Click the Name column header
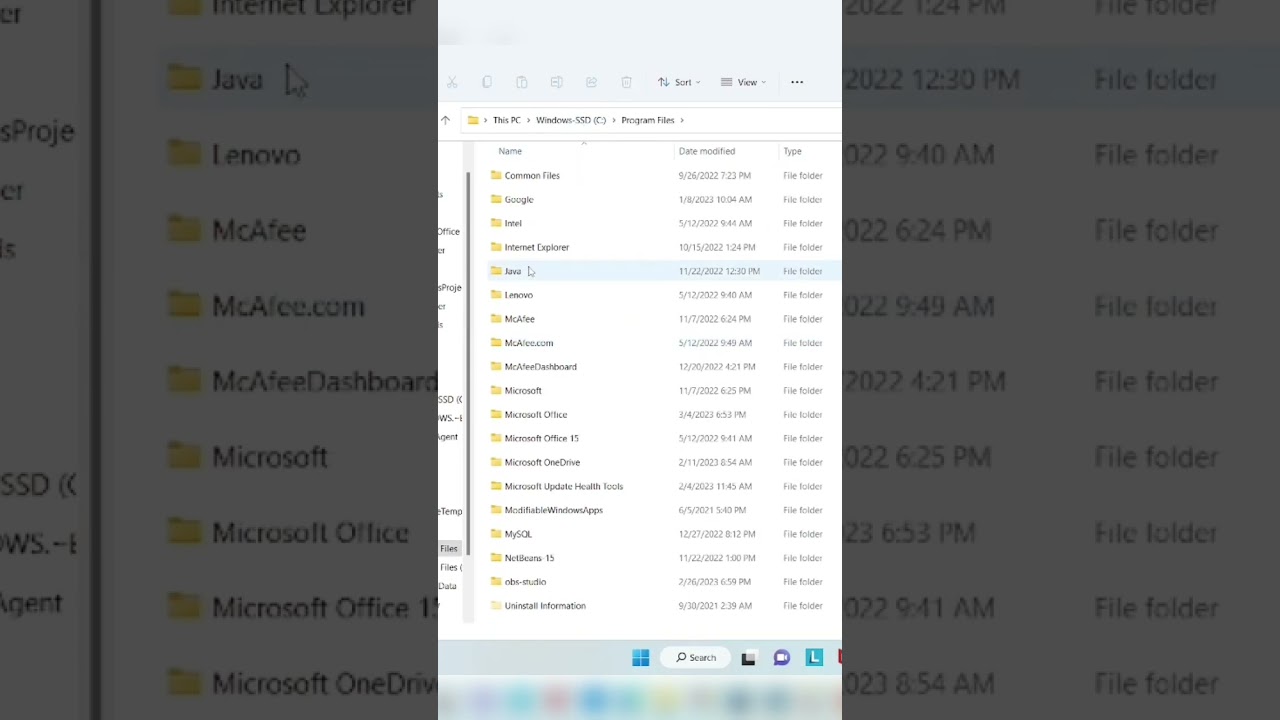Viewport: 1280px width, 720px height. click(510, 151)
